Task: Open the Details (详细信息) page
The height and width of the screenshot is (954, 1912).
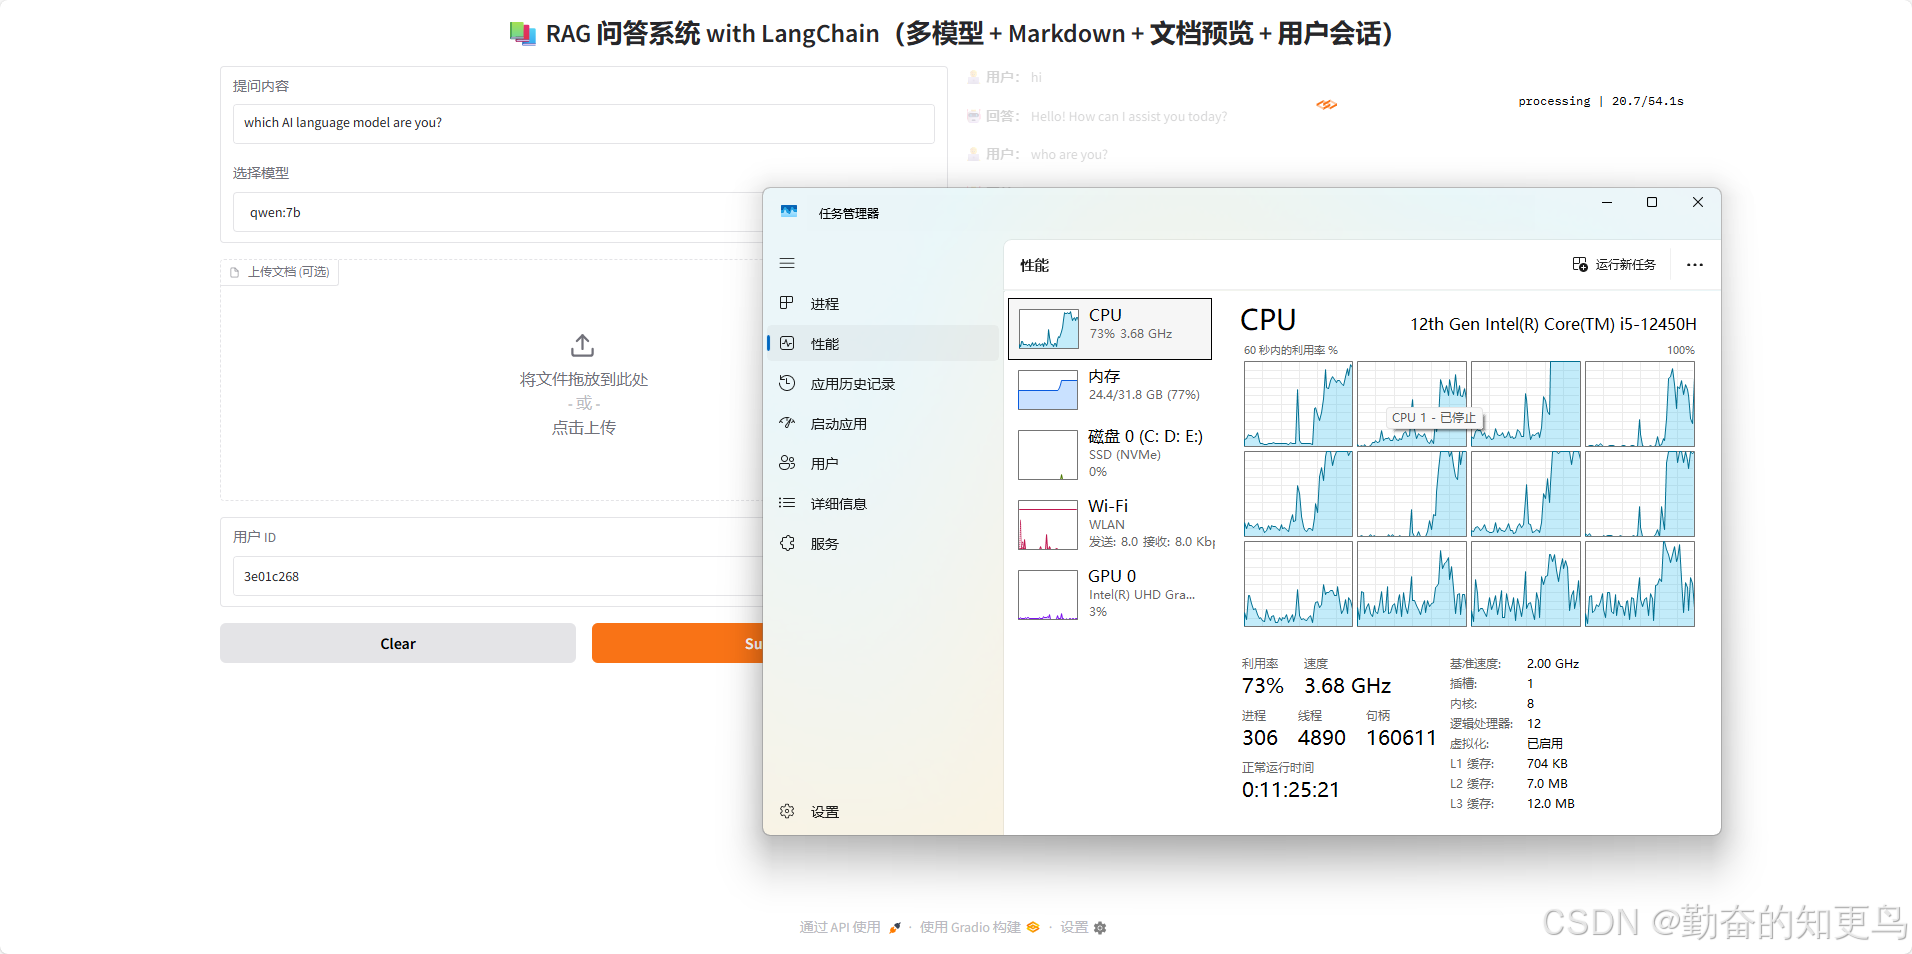Action: (882, 504)
